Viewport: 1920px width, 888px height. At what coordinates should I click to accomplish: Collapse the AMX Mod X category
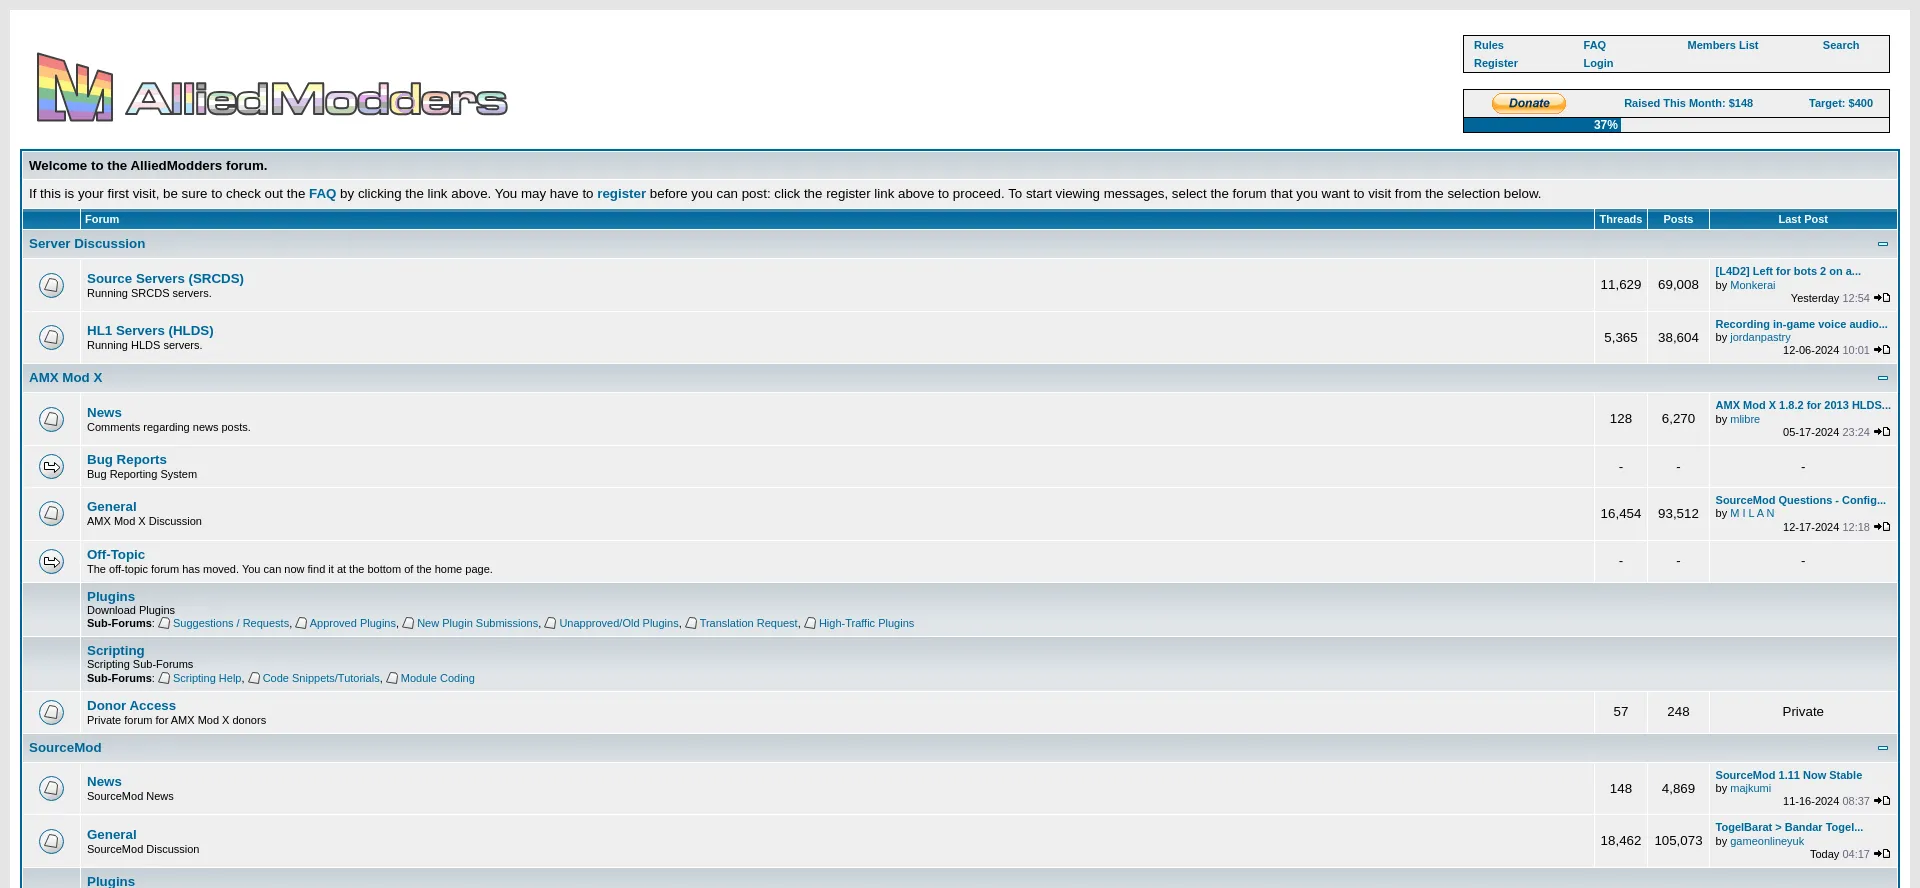point(1883,378)
